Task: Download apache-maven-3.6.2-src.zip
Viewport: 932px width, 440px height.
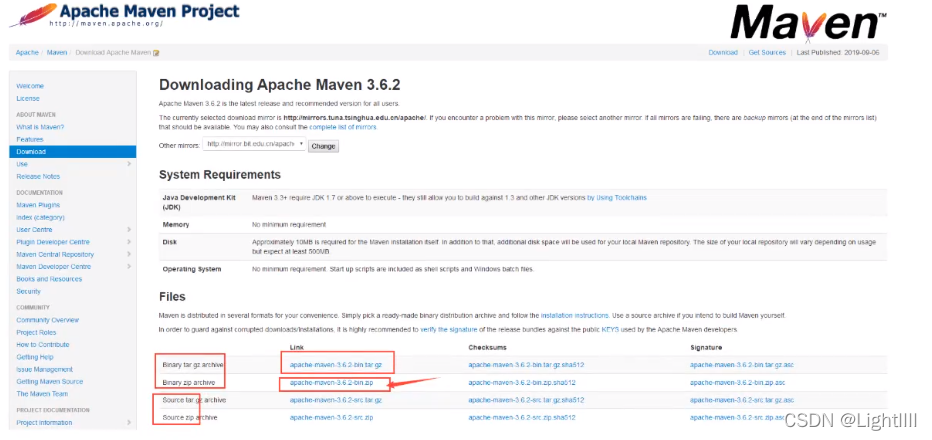Action: click(x=331, y=418)
